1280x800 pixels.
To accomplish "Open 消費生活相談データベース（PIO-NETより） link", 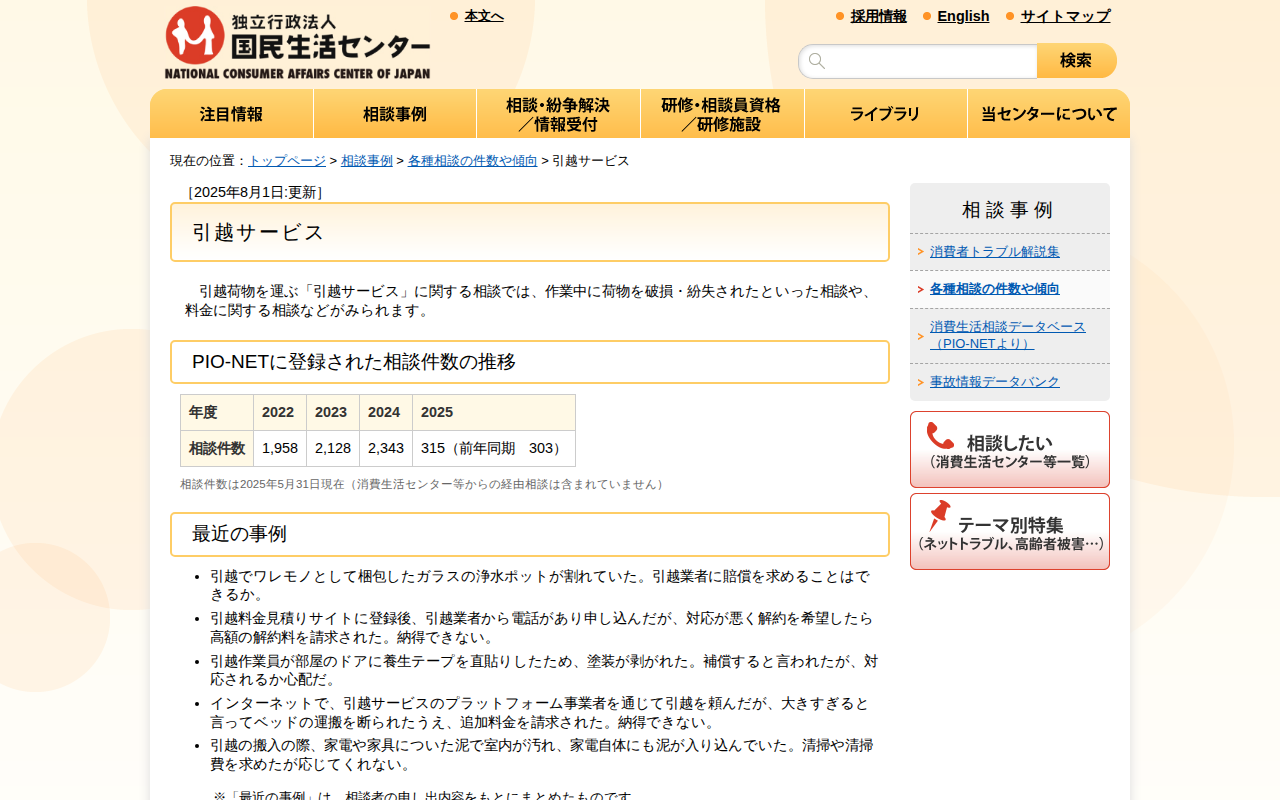I will (1008, 335).
